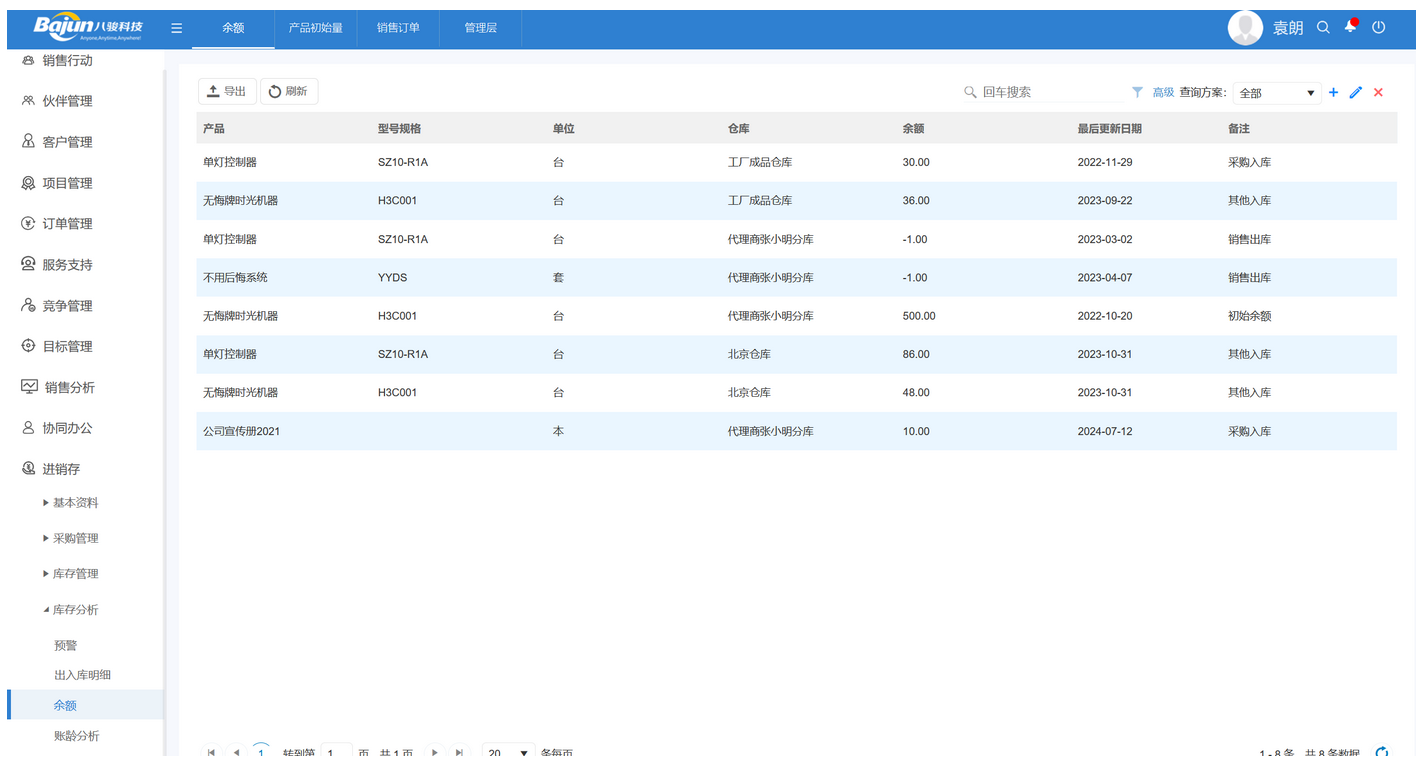The image size is (1416, 784).
Task: Click the filter funnel icon
Action: pyautogui.click(x=1137, y=92)
